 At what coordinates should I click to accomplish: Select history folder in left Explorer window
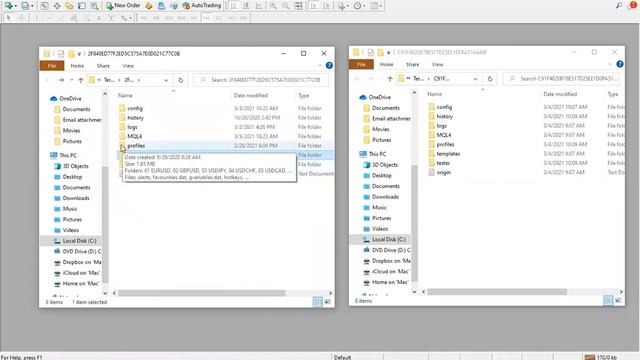click(x=136, y=118)
